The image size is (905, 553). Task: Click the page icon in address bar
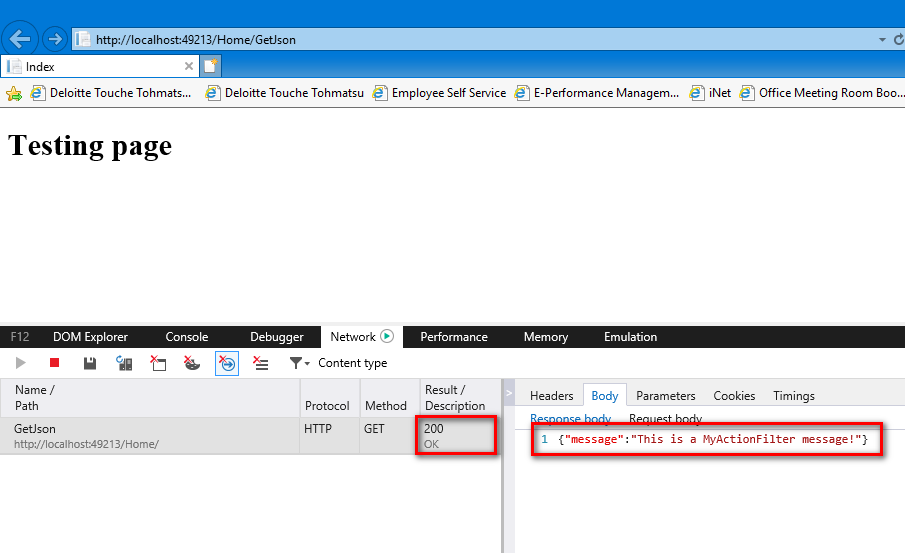[83, 39]
